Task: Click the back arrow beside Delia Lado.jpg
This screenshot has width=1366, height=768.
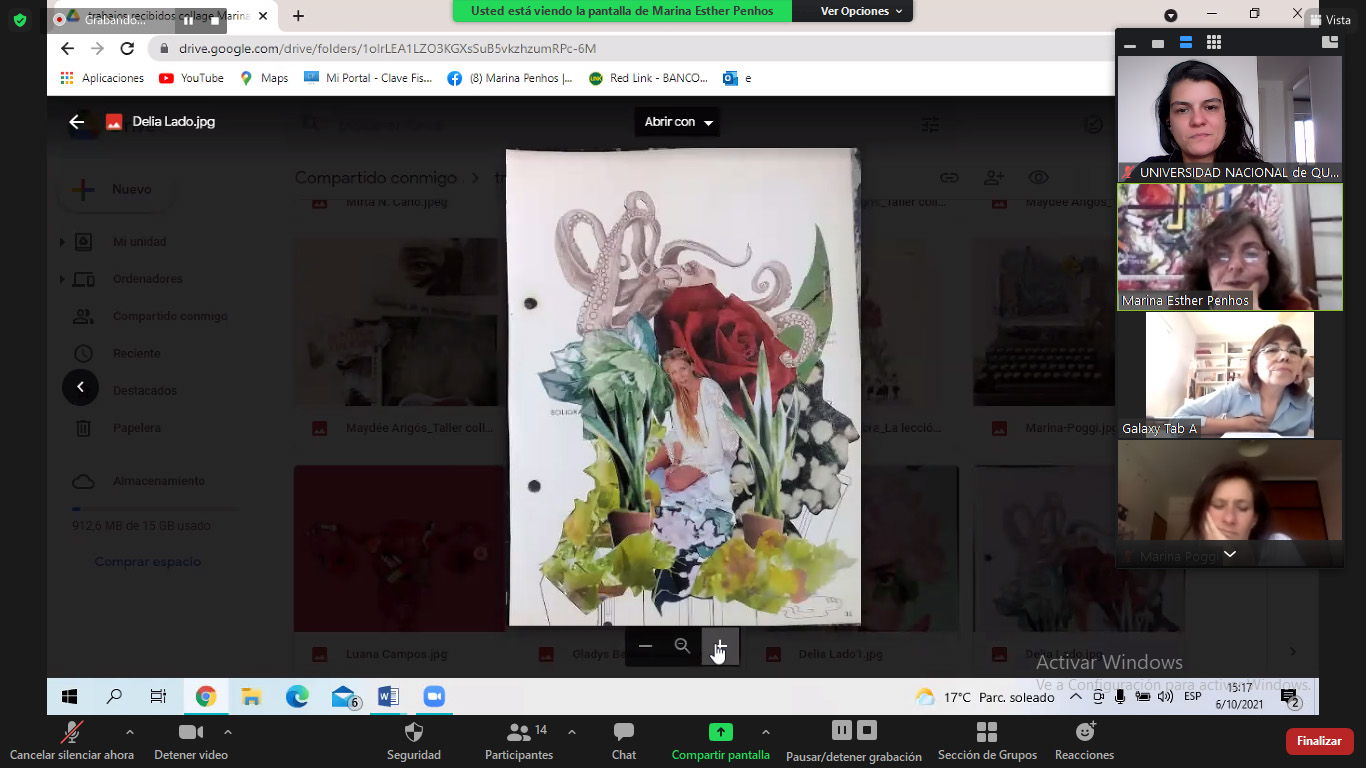Action: click(77, 122)
